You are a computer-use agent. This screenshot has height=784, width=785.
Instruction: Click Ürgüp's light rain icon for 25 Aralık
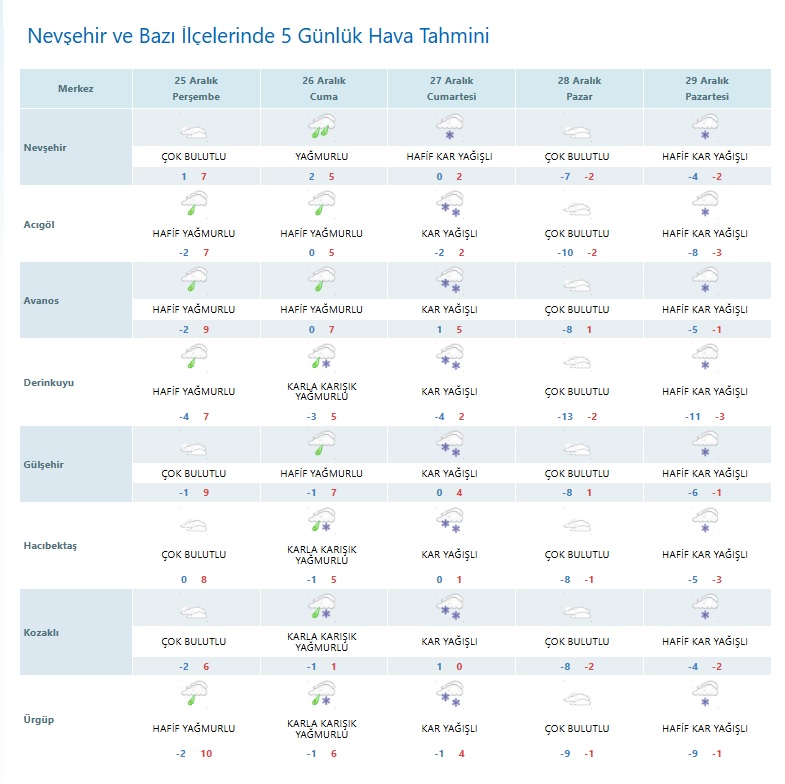coord(196,691)
